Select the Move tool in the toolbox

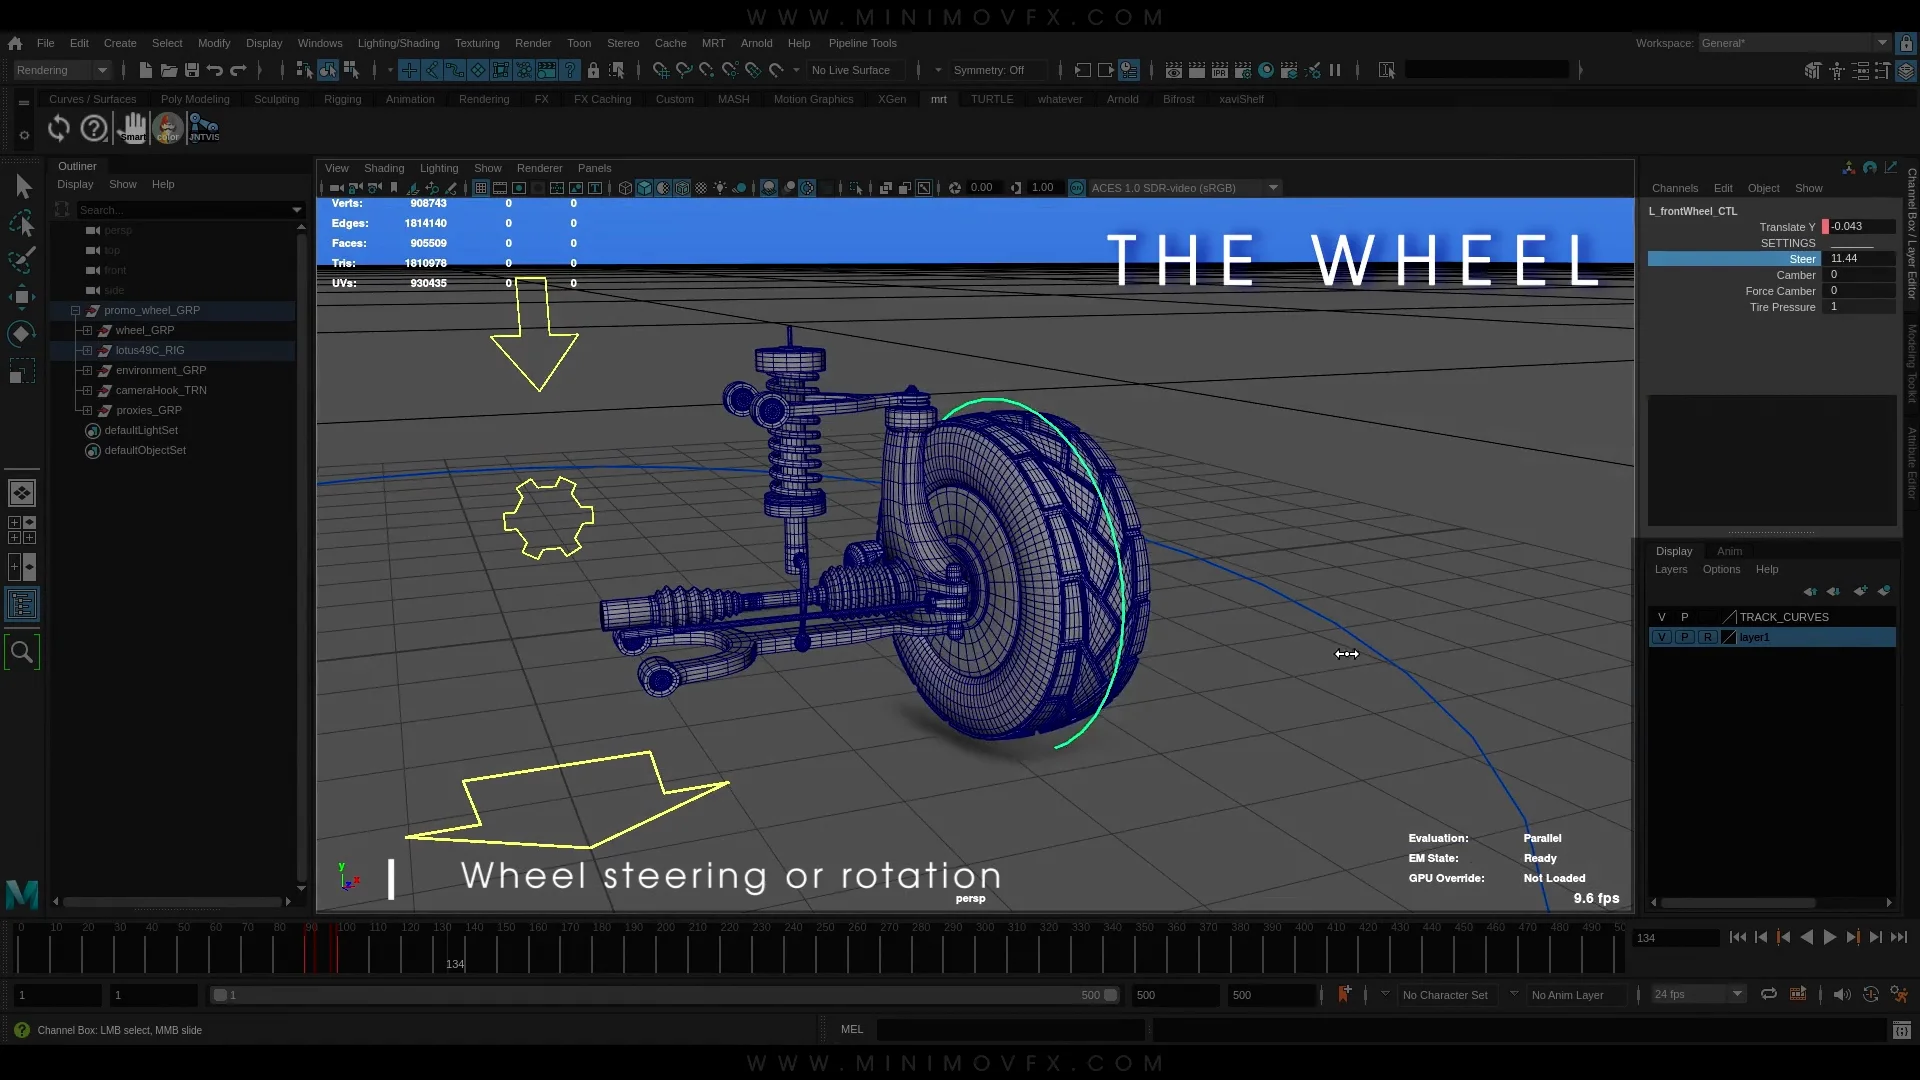(22, 297)
